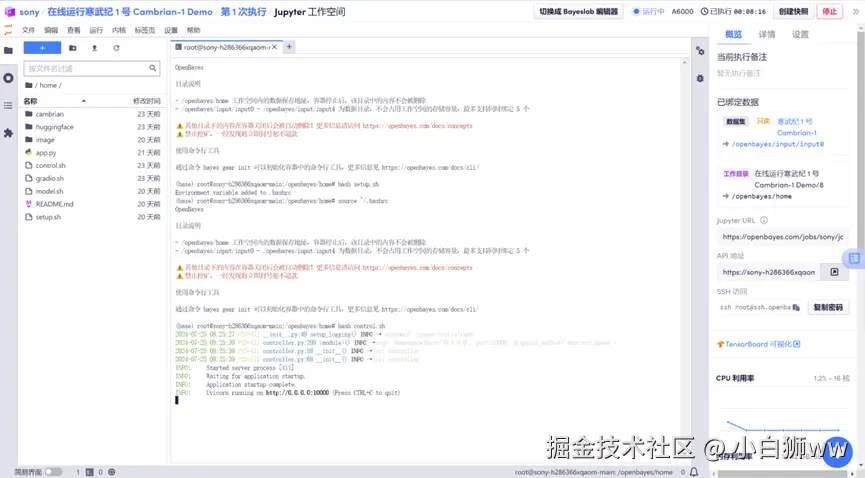Viewport: 865px width, 478px height.
Task: Open the 标签页 menu
Action: tap(145, 30)
